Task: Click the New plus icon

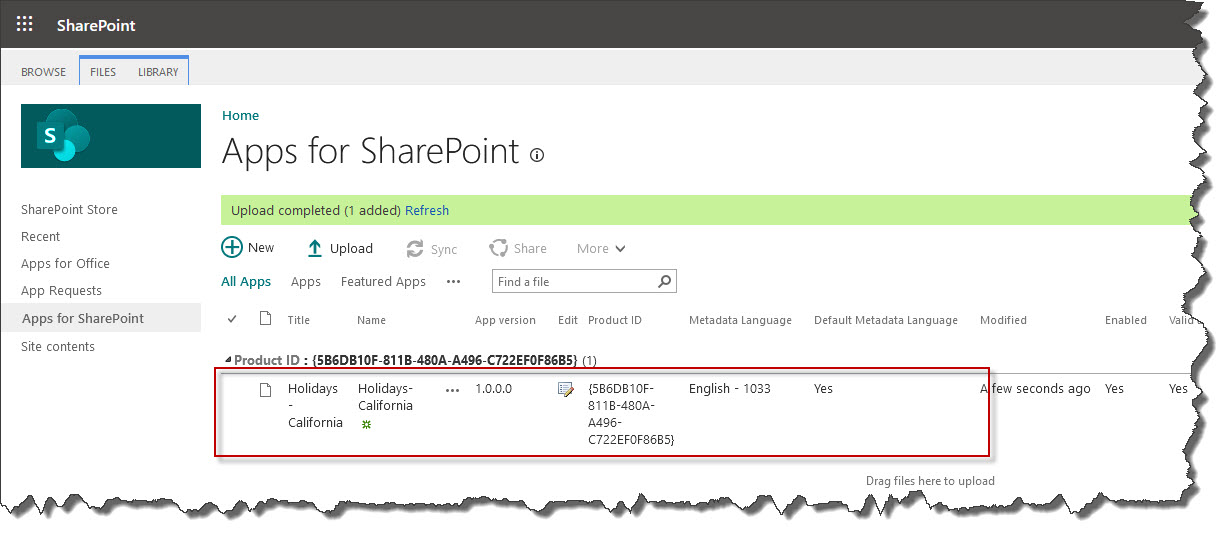Action: [232, 248]
